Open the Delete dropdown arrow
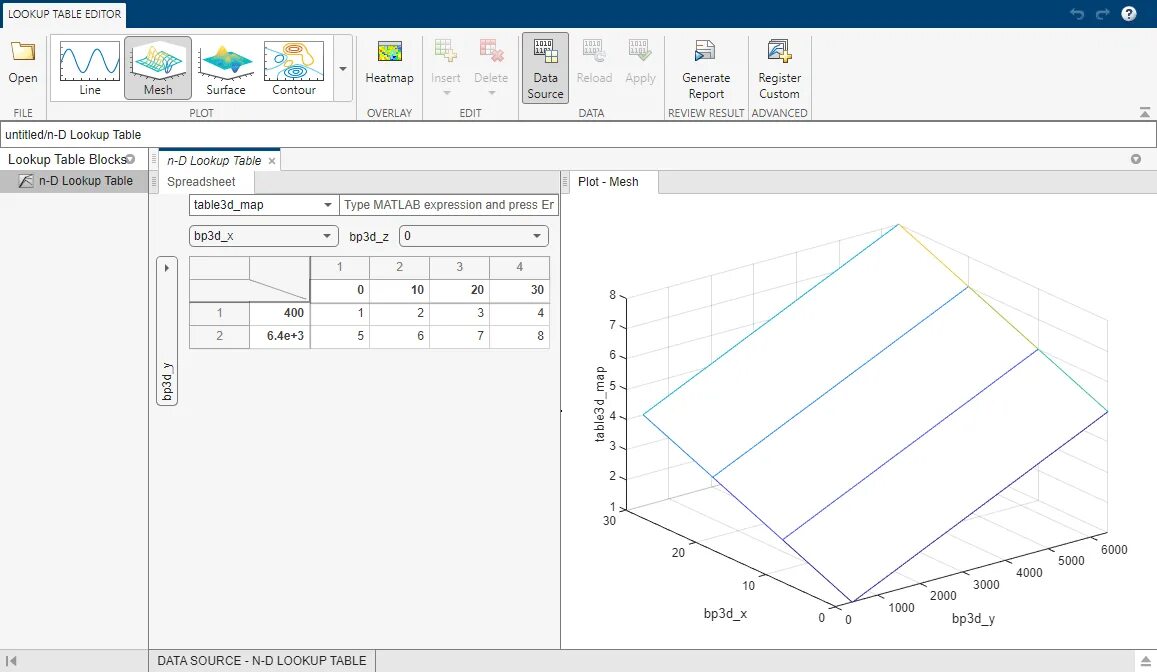The width and height of the screenshot is (1157, 672). click(491, 93)
